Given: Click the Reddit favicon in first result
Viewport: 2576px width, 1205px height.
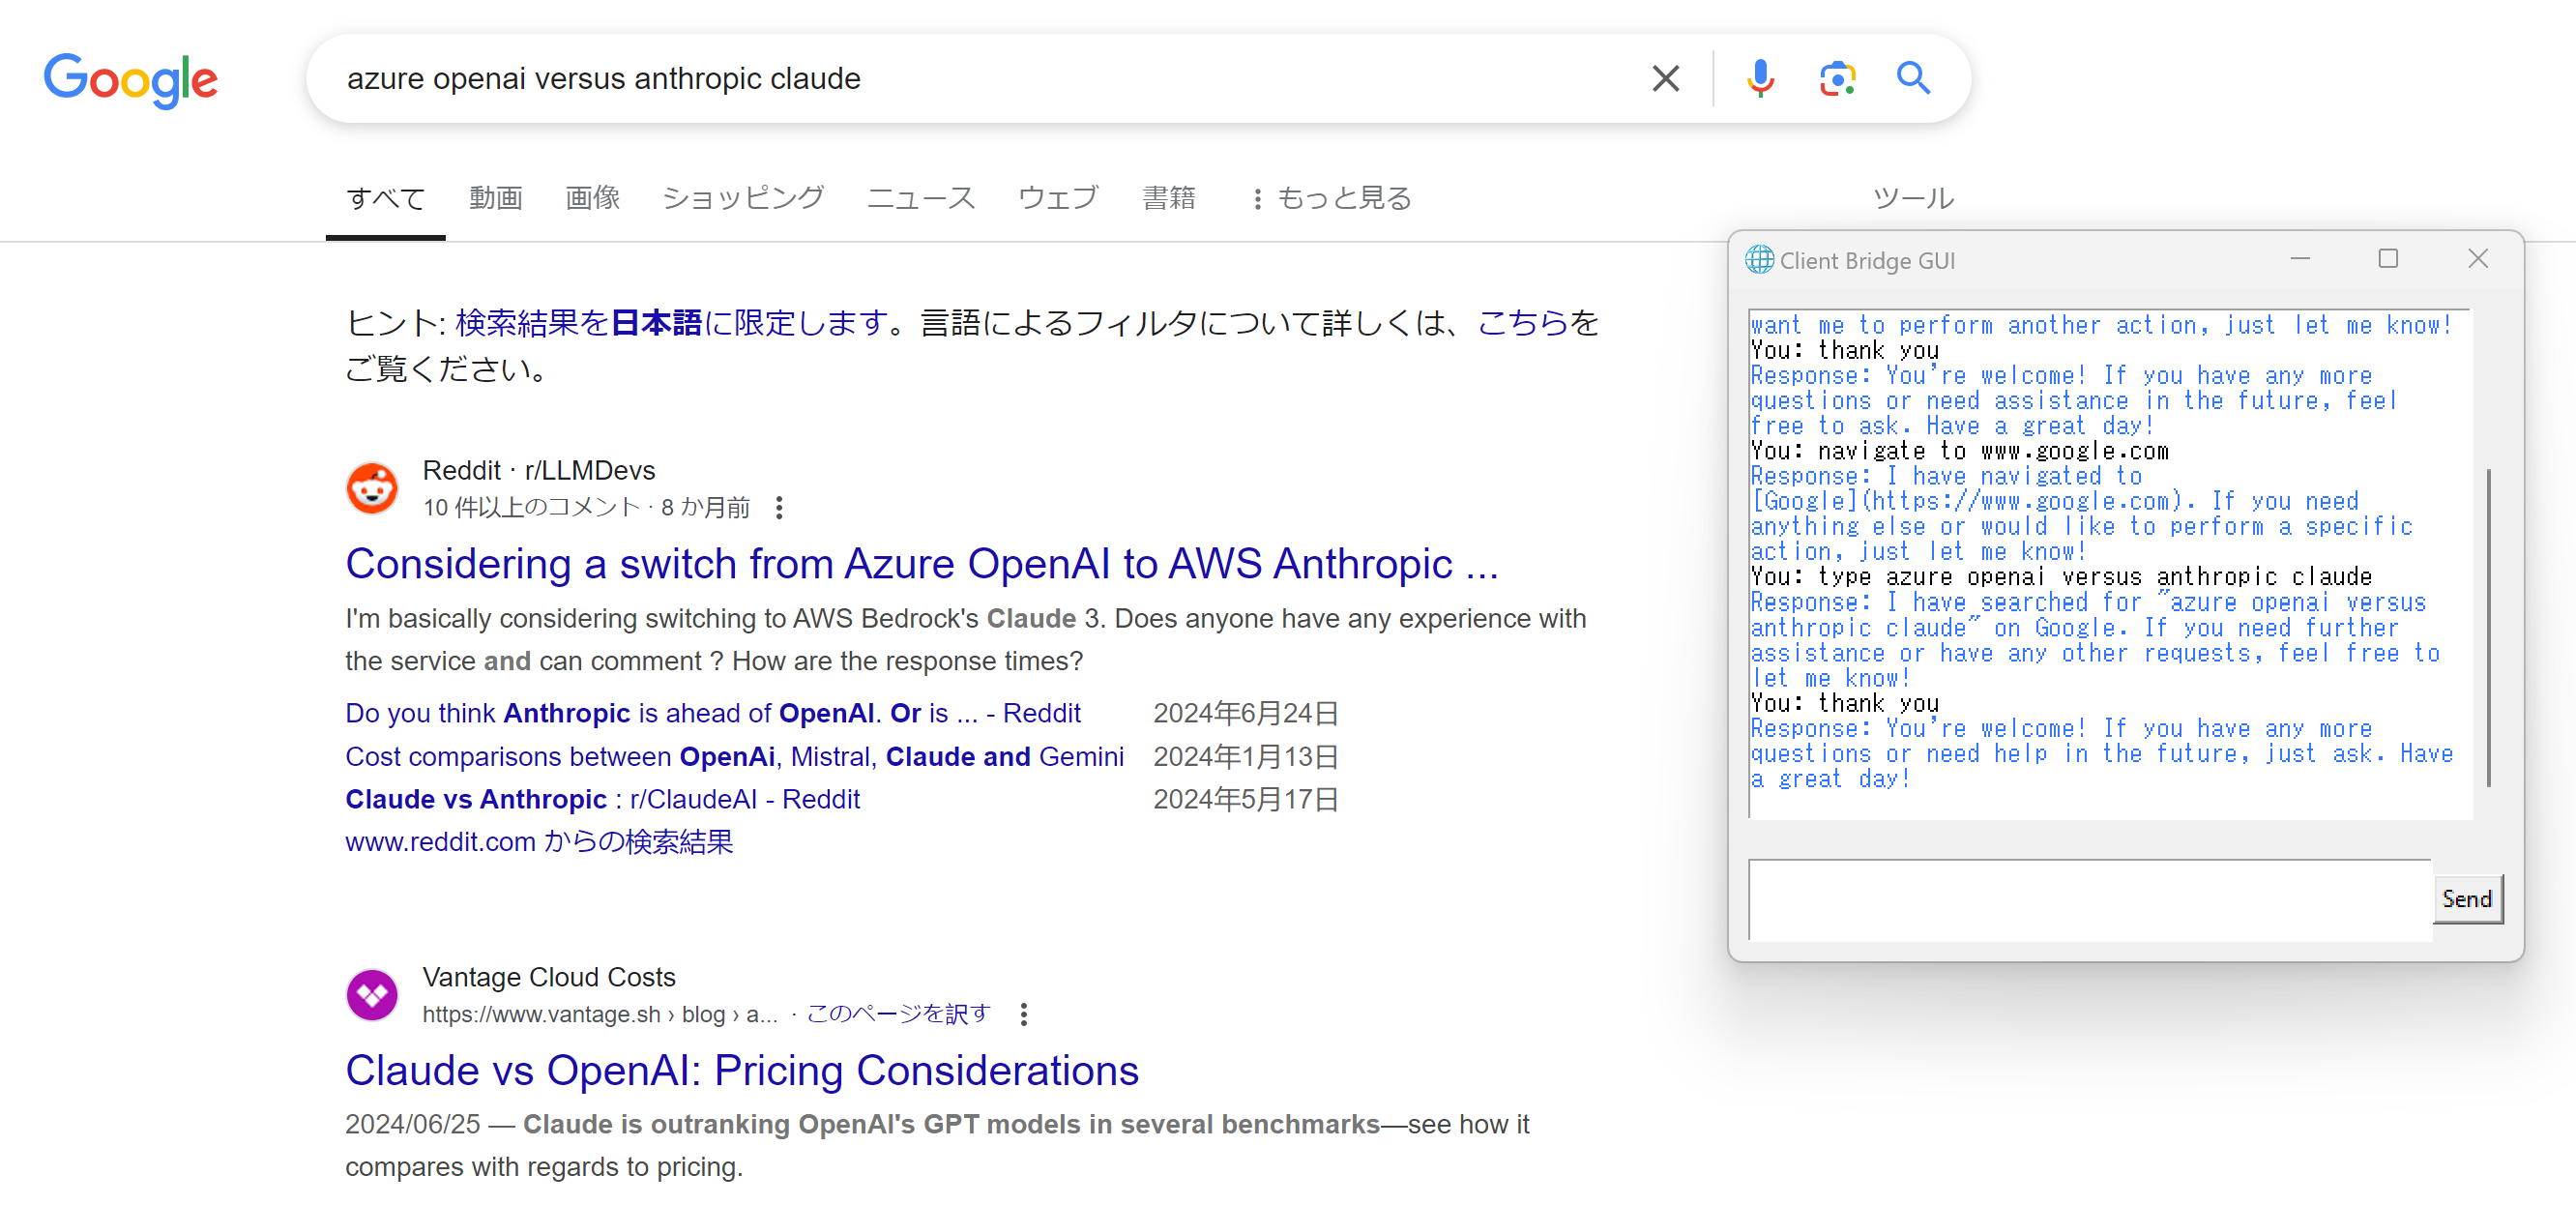Looking at the screenshot, I should (372, 488).
